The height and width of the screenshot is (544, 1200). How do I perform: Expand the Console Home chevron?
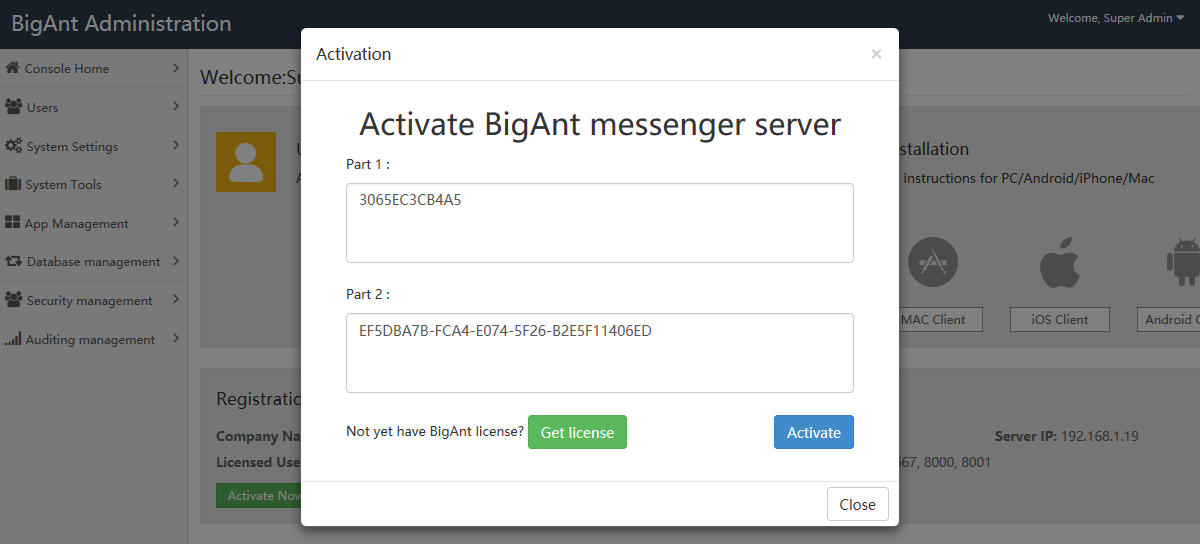pos(176,68)
